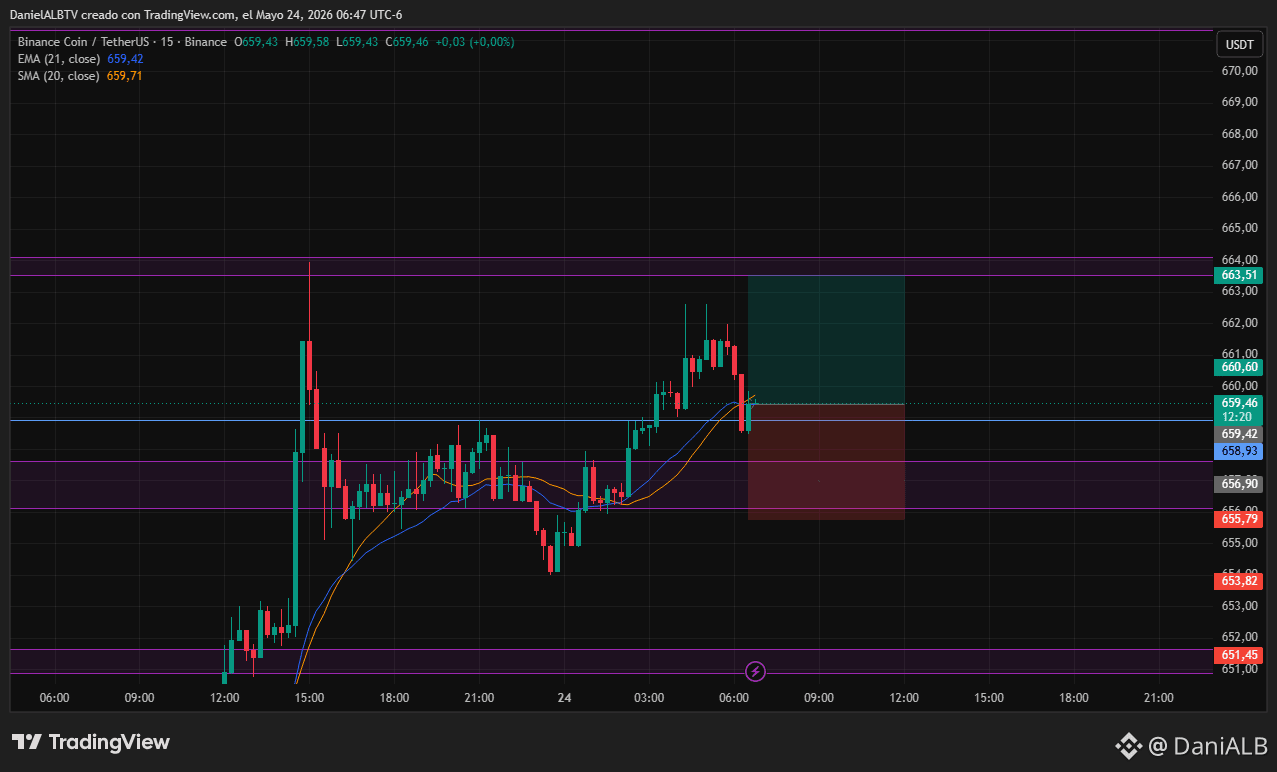
Task: Click the 662,00 price axis label
Action: (1239, 322)
